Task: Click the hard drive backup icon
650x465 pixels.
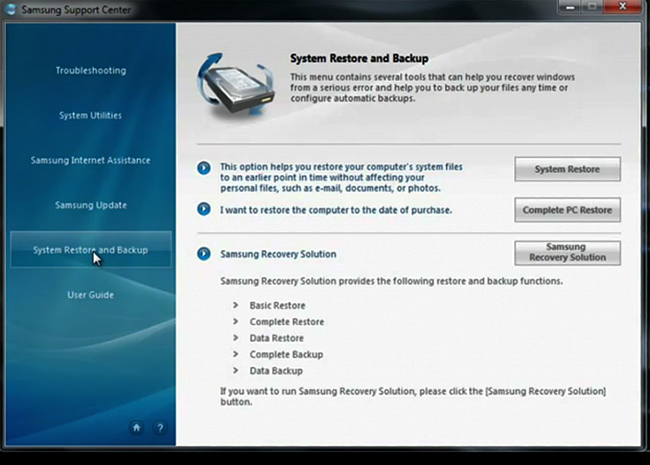Action: click(x=236, y=84)
